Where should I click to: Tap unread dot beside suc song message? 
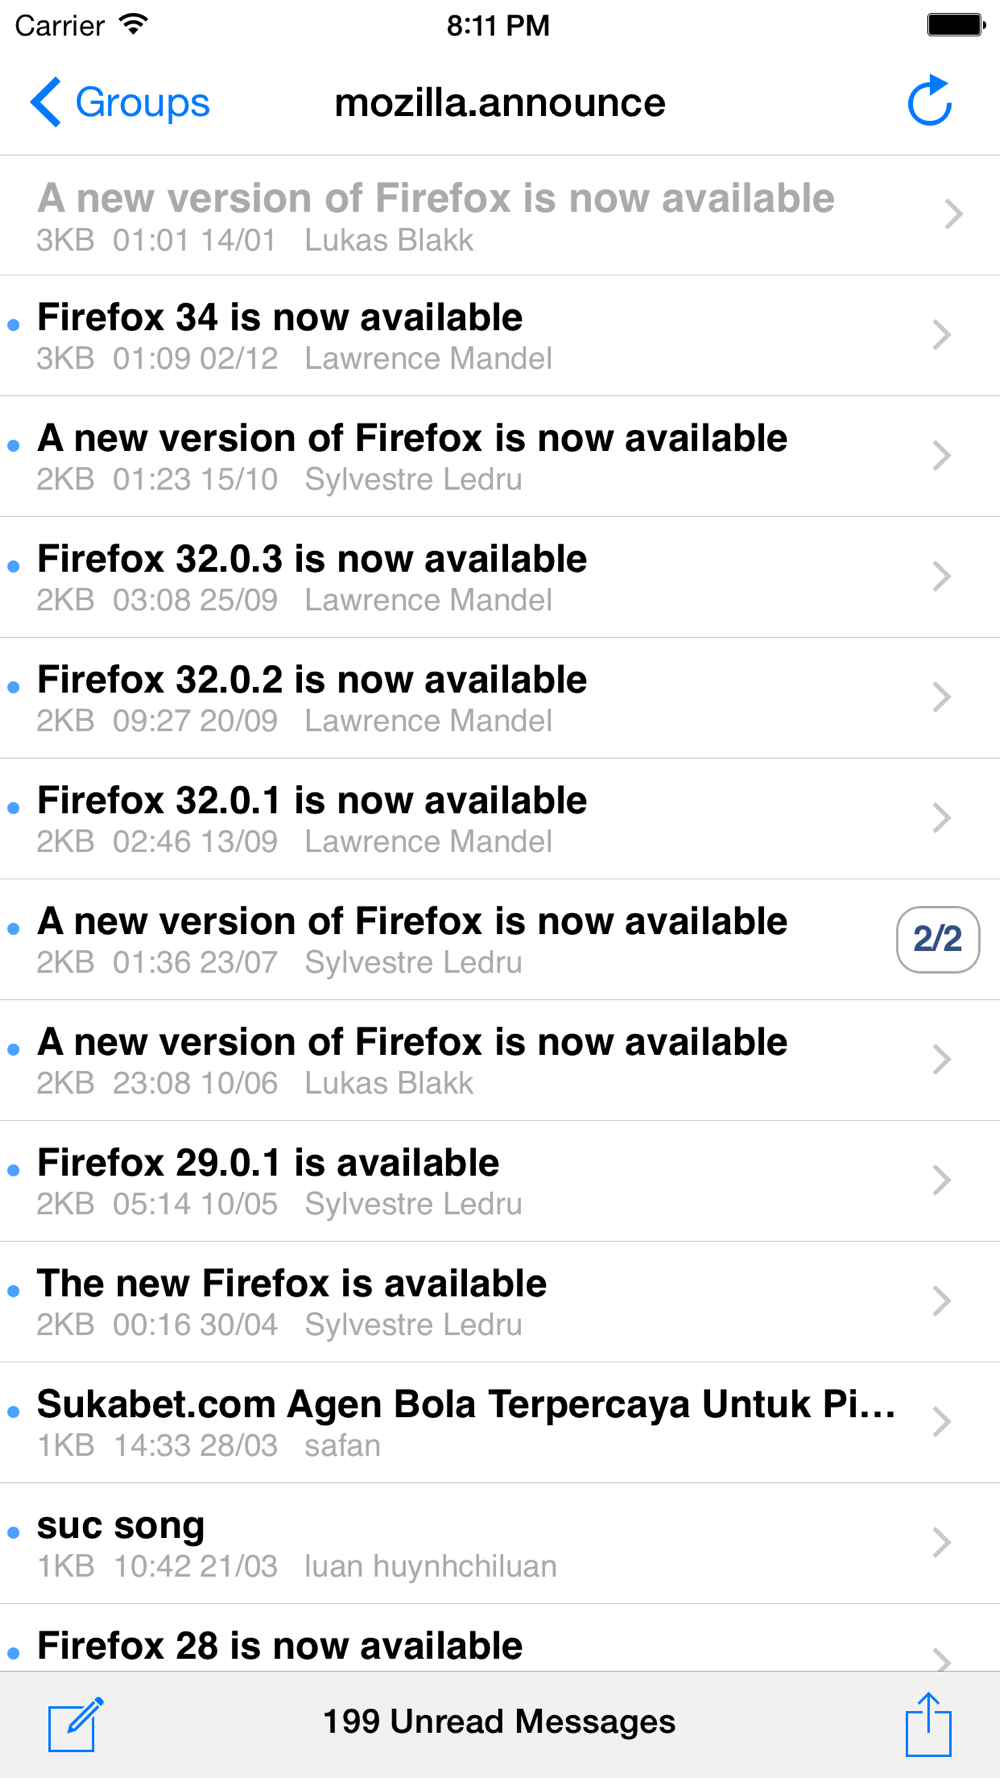13,1532
